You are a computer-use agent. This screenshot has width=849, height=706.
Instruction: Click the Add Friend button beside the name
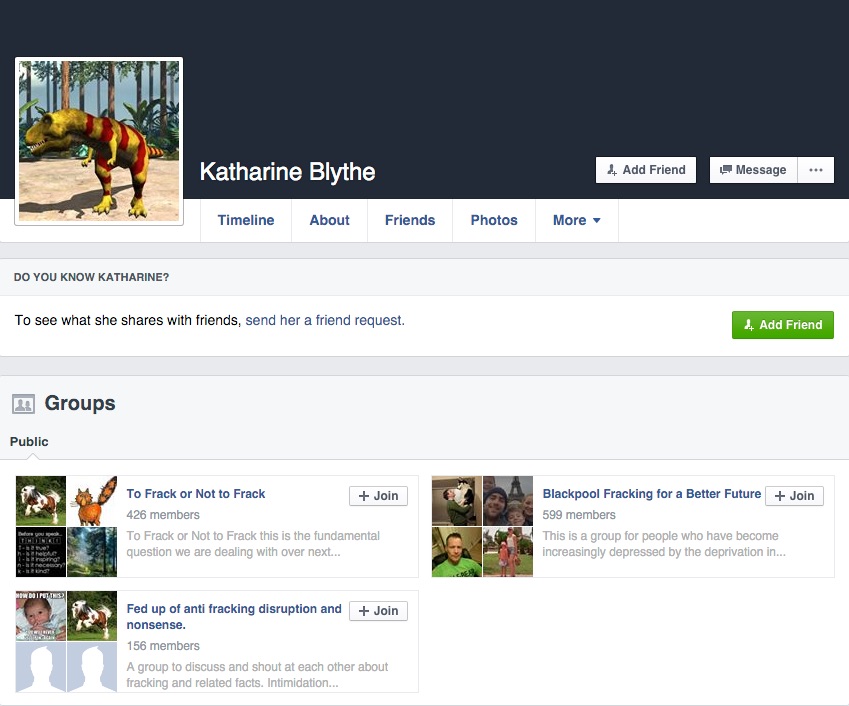click(645, 170)
